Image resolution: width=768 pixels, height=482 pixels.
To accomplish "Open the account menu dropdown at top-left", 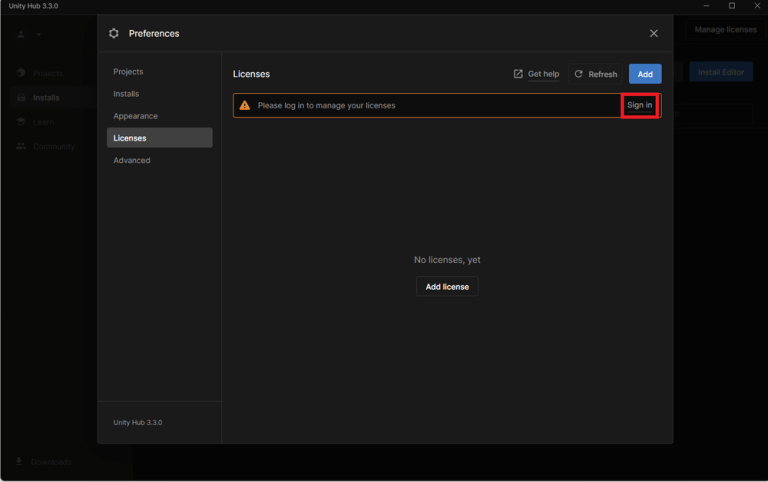I will [29, 34].
